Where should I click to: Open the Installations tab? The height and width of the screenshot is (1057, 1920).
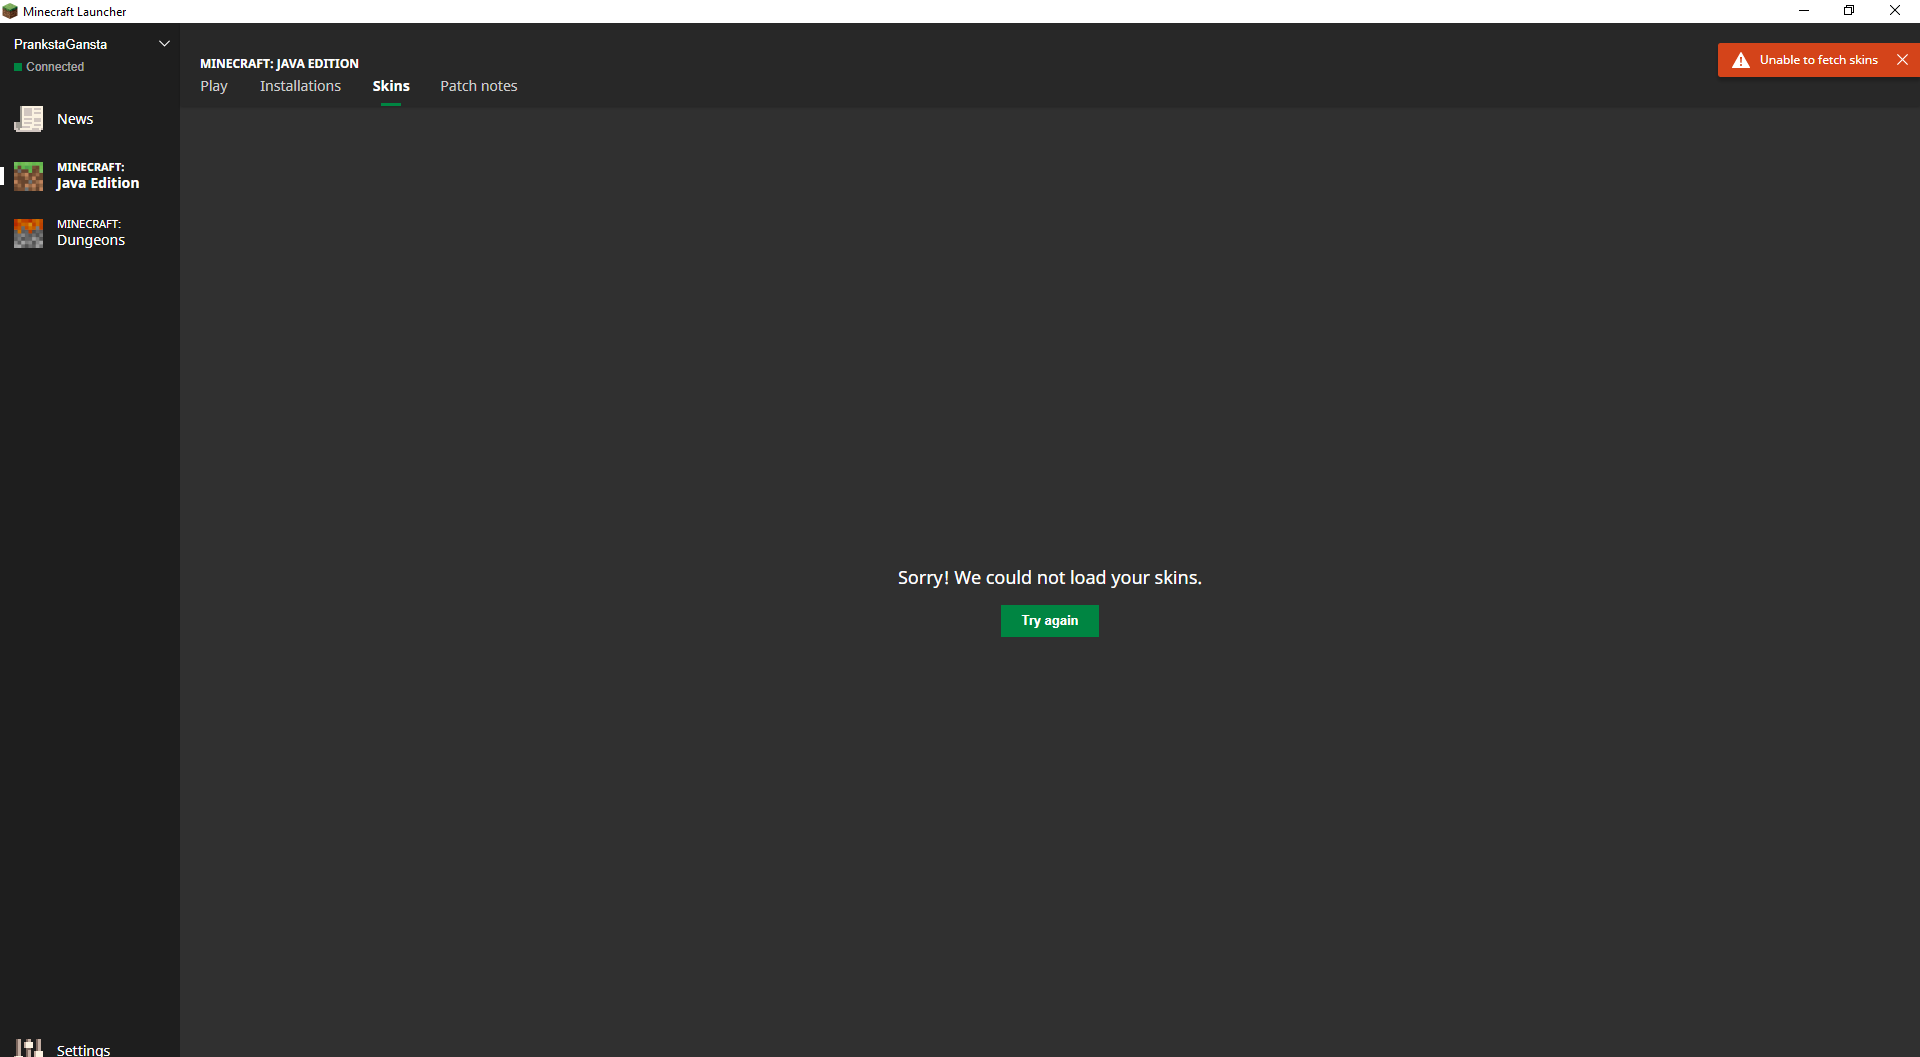point(300,86)
